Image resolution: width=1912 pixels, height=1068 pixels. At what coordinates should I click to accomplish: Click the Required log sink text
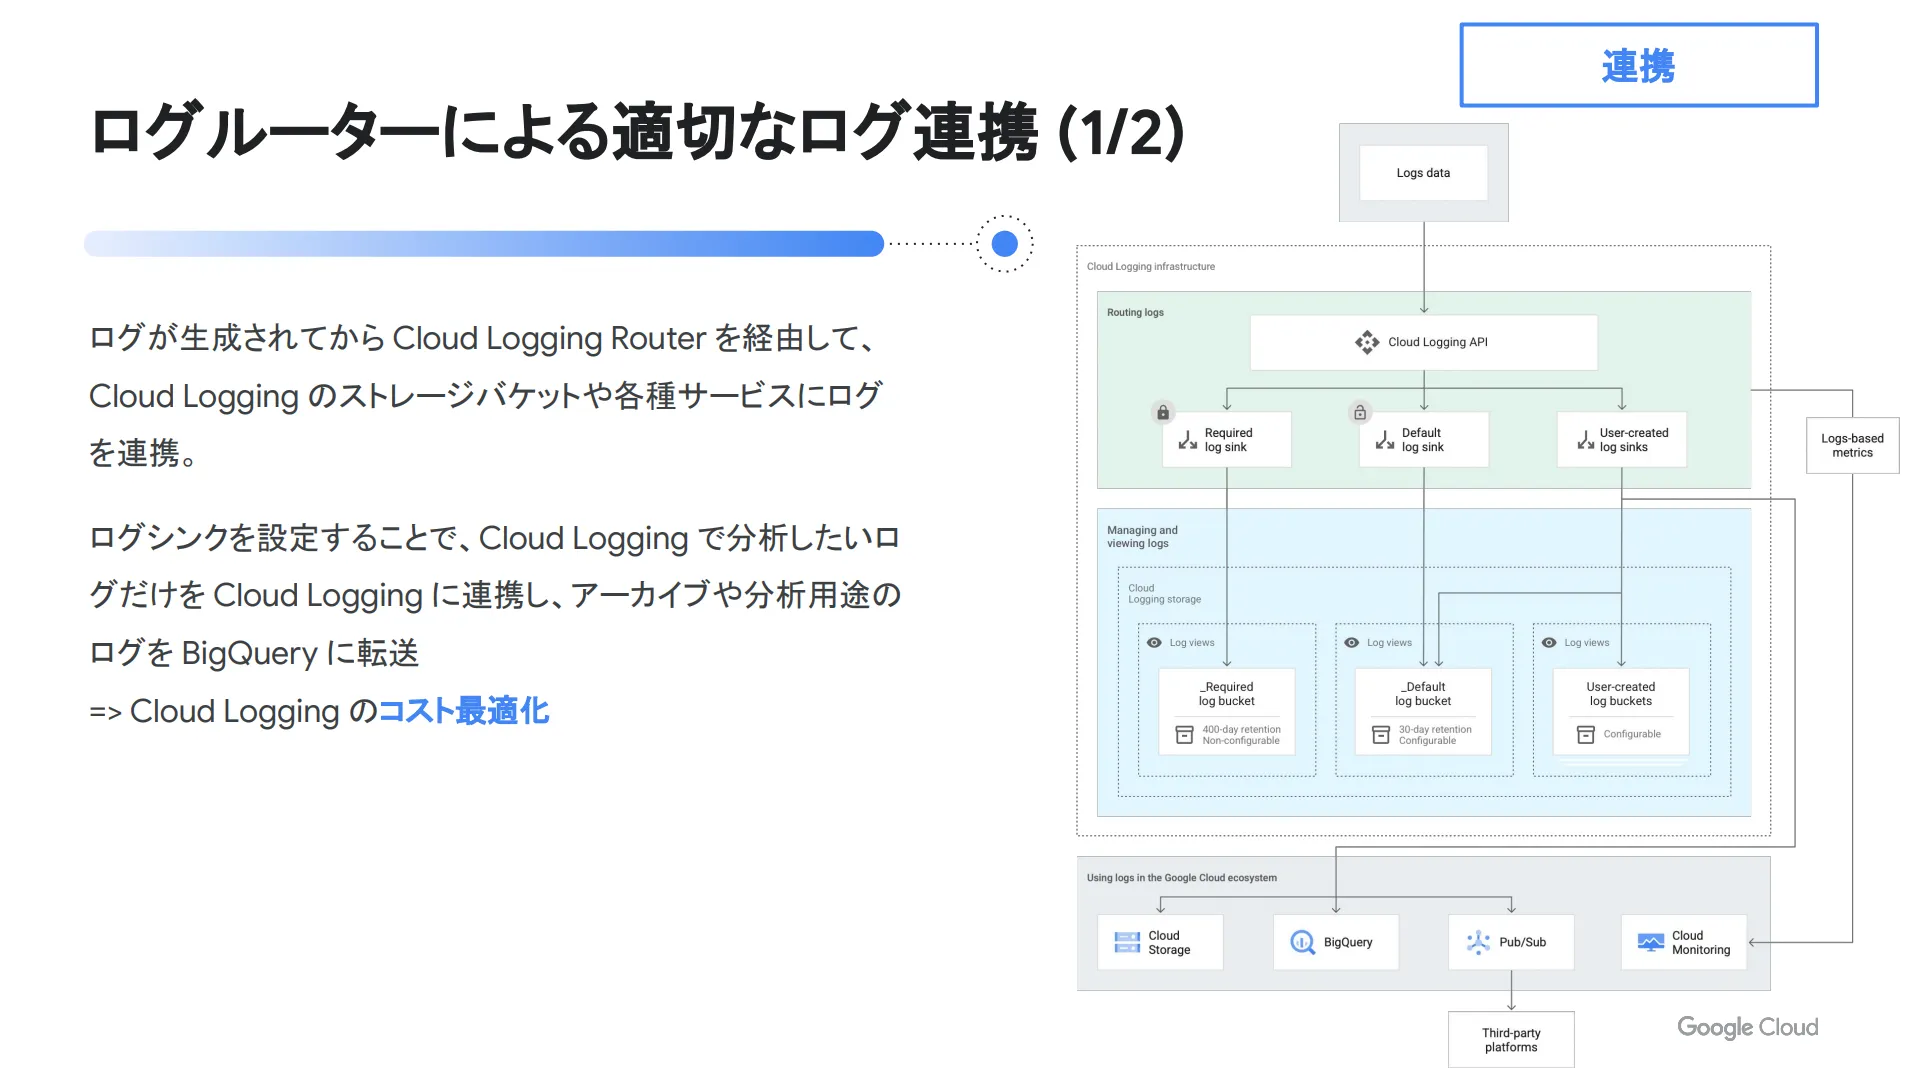[x=1228, y=440]
